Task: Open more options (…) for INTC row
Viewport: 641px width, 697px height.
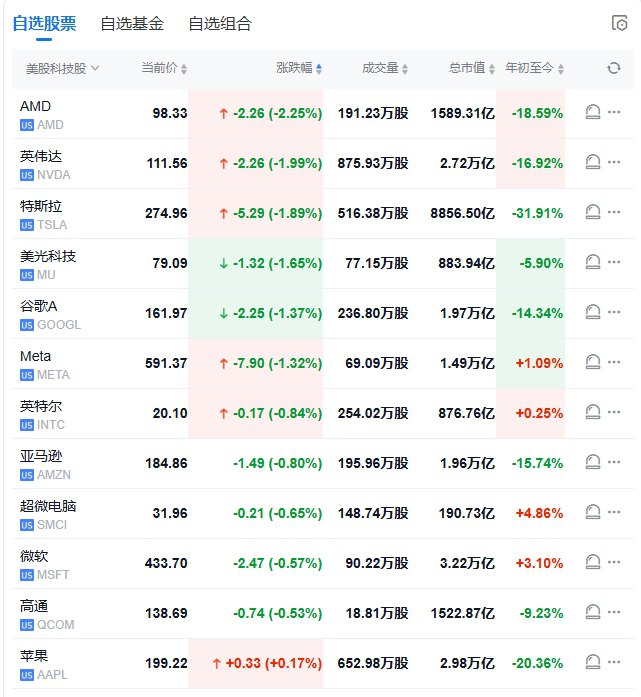Action: [614, 412]
